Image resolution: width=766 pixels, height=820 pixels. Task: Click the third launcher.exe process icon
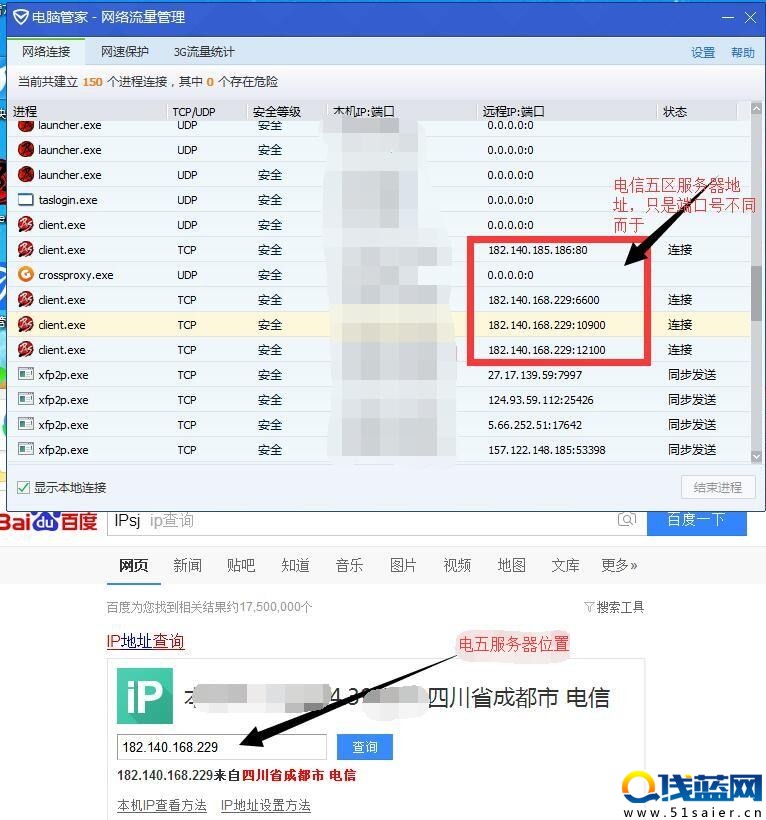pyautogui.click(x=26, y=175)
